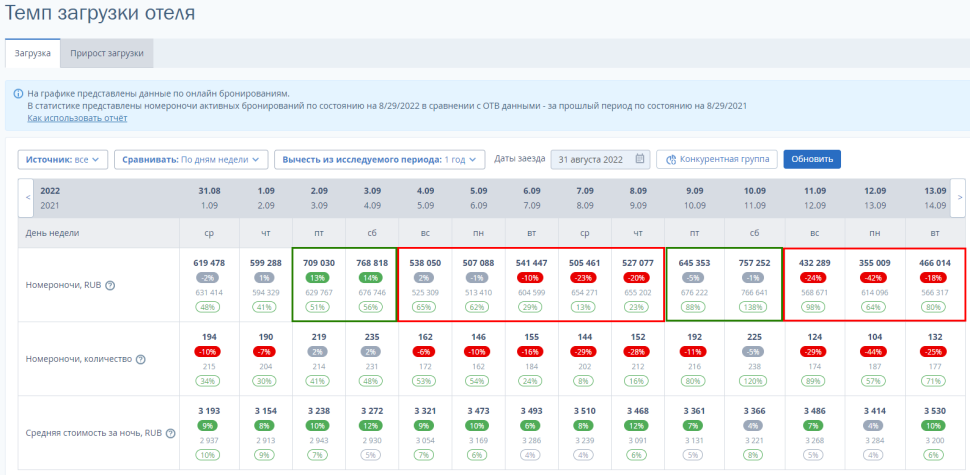
Task: Click average rate value 3 193
Action: (x=209, y=411)
